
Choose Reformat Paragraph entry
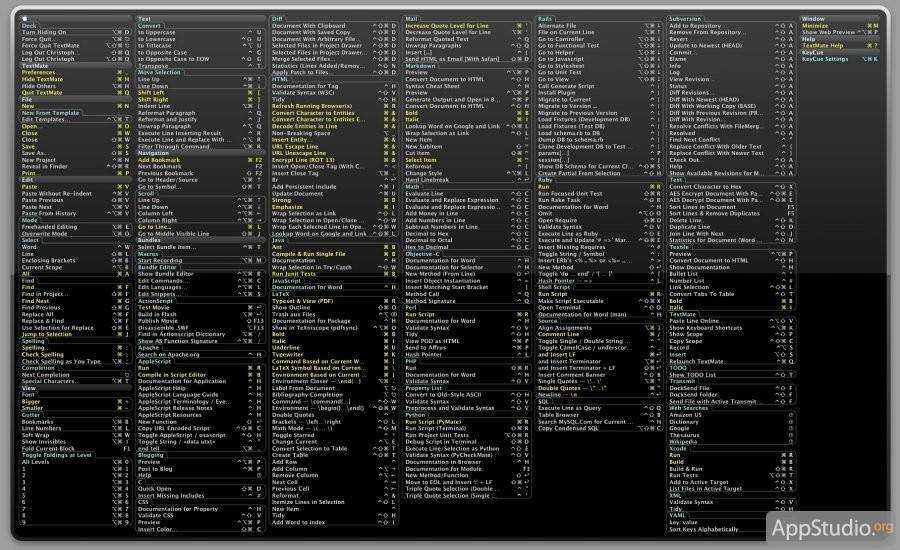[166, 113]
